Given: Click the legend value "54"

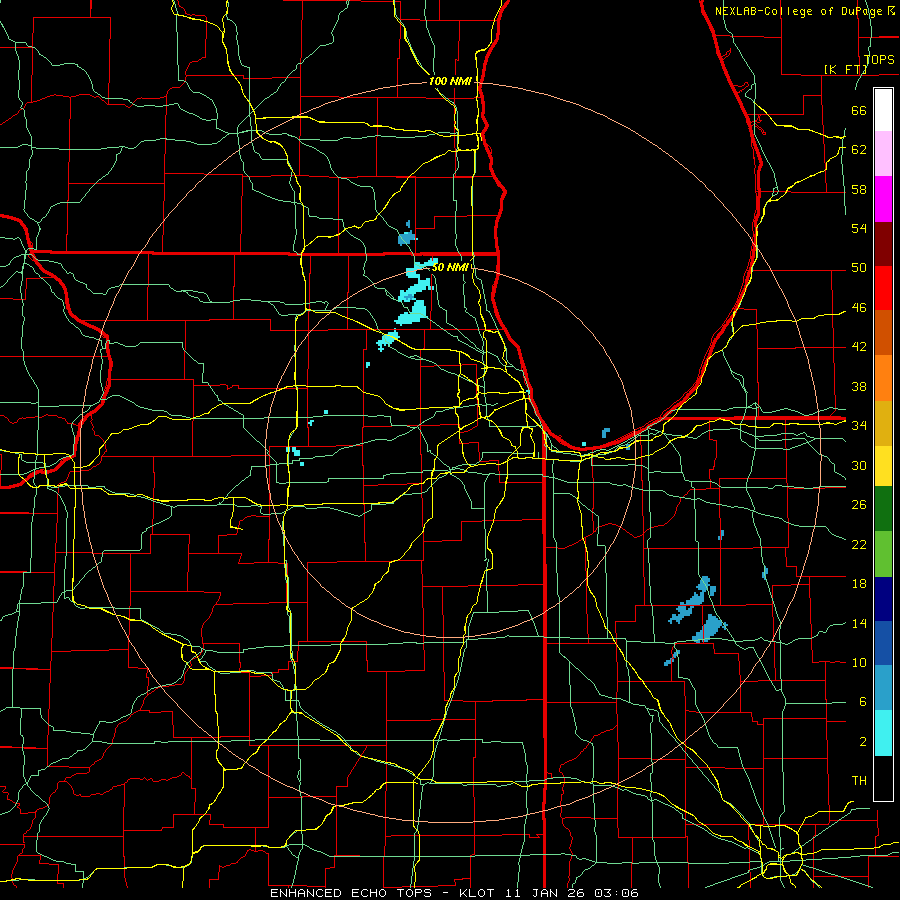Looking at the screenshot, I should pyautogui.click(x=859, y=228).
